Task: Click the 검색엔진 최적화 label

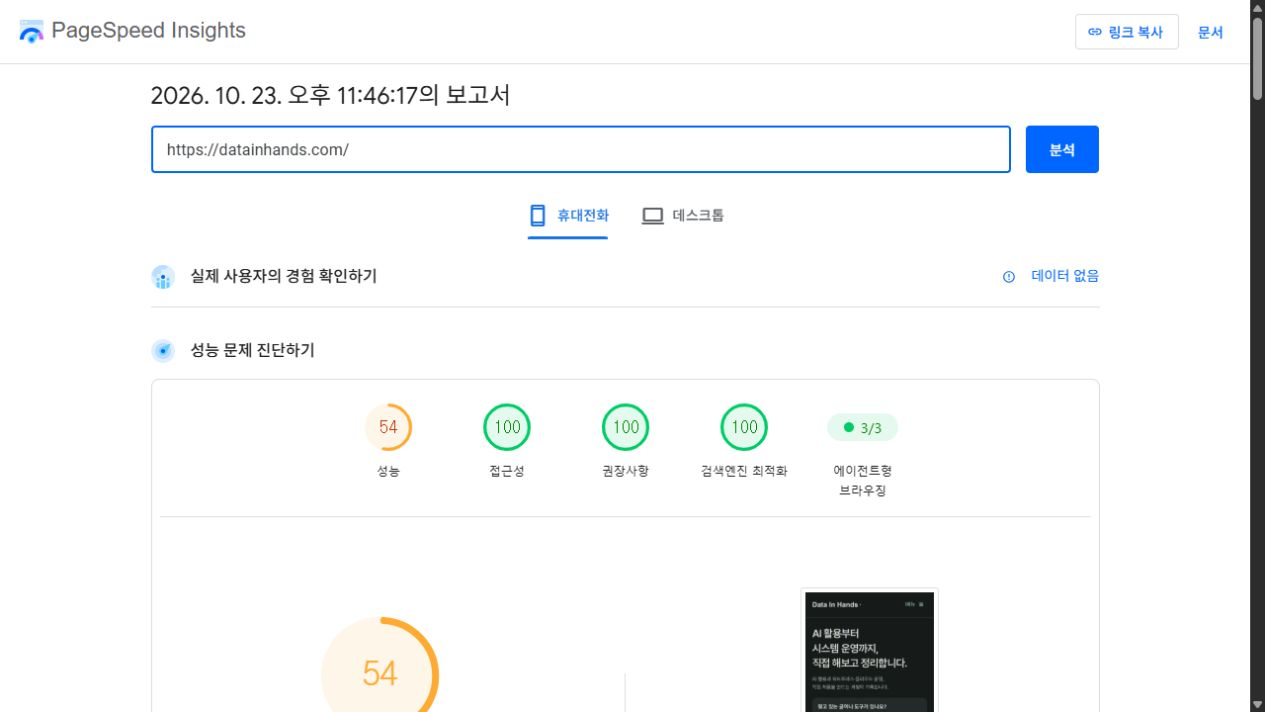Action: click(744, 471)
